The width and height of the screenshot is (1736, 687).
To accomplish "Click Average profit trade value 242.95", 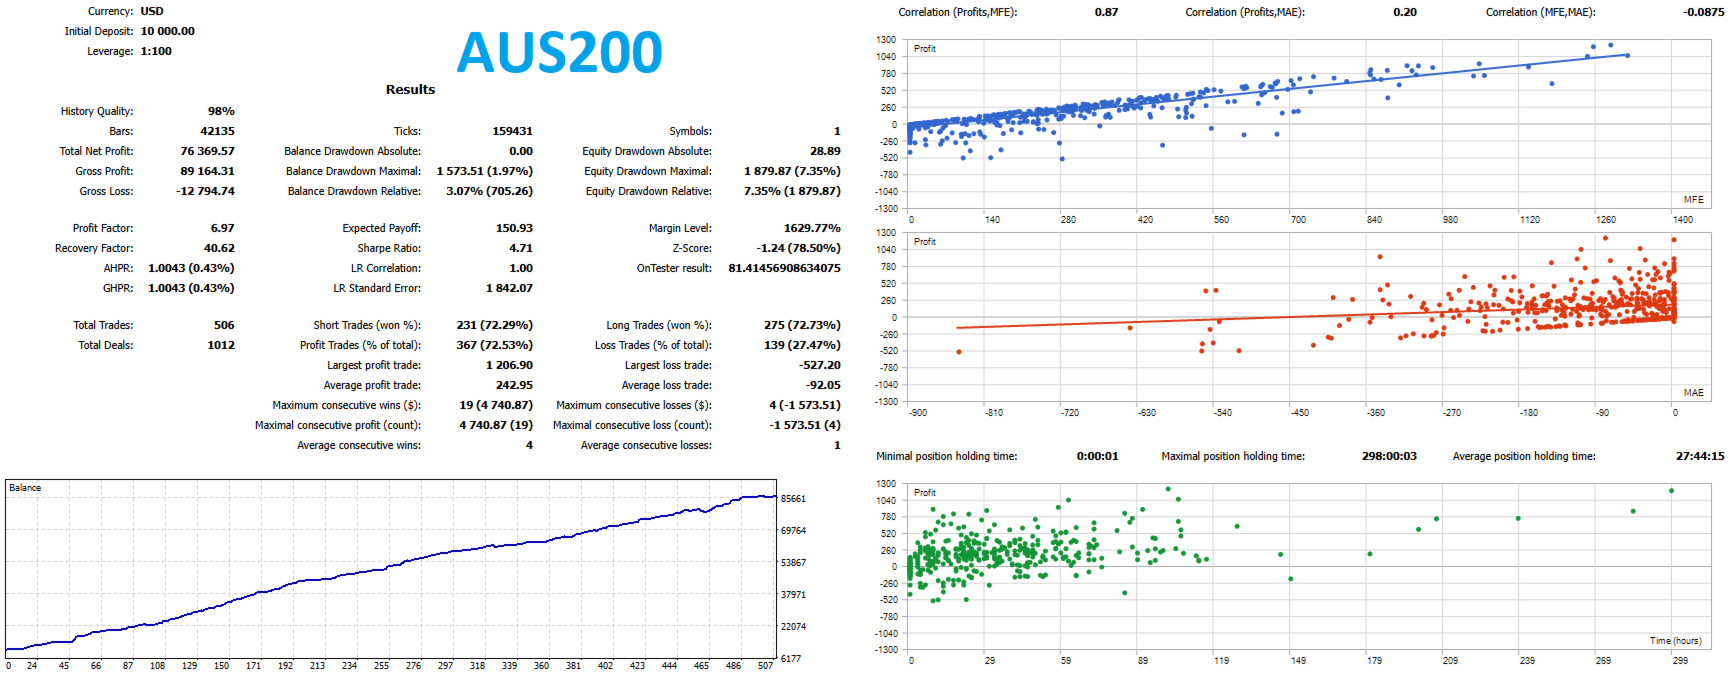I will point(514,386).
